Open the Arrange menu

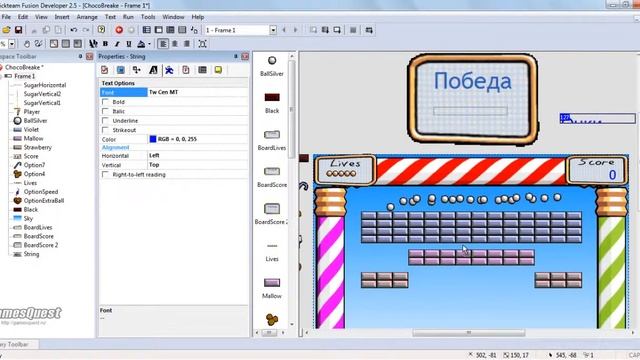(x=87, y=17)
